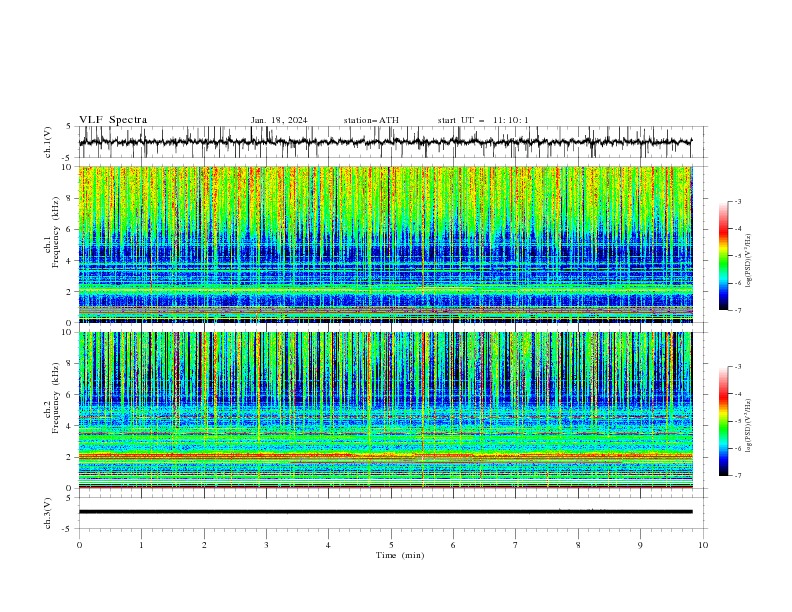Screen dimensions: 792x612
Task: Click the "-5" volt tick on ch.1(V) axis
Action: coord(68,158)
